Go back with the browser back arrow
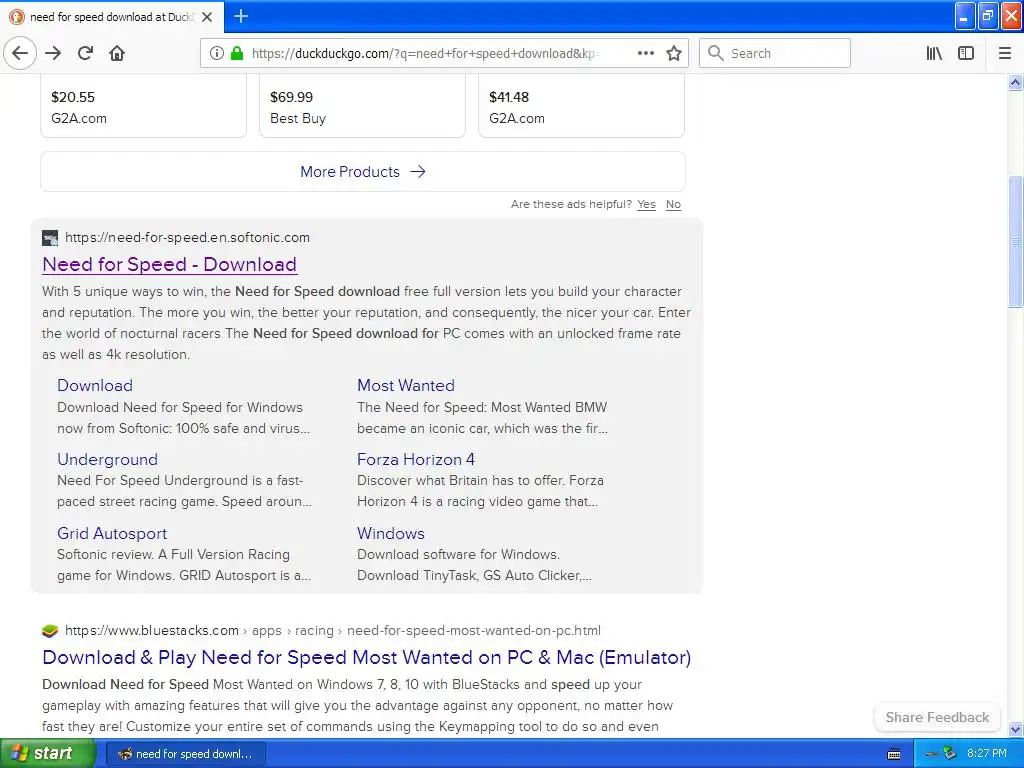Image resolution: width=1024 pixels, height=768 pixels. (x=20, y=53)
